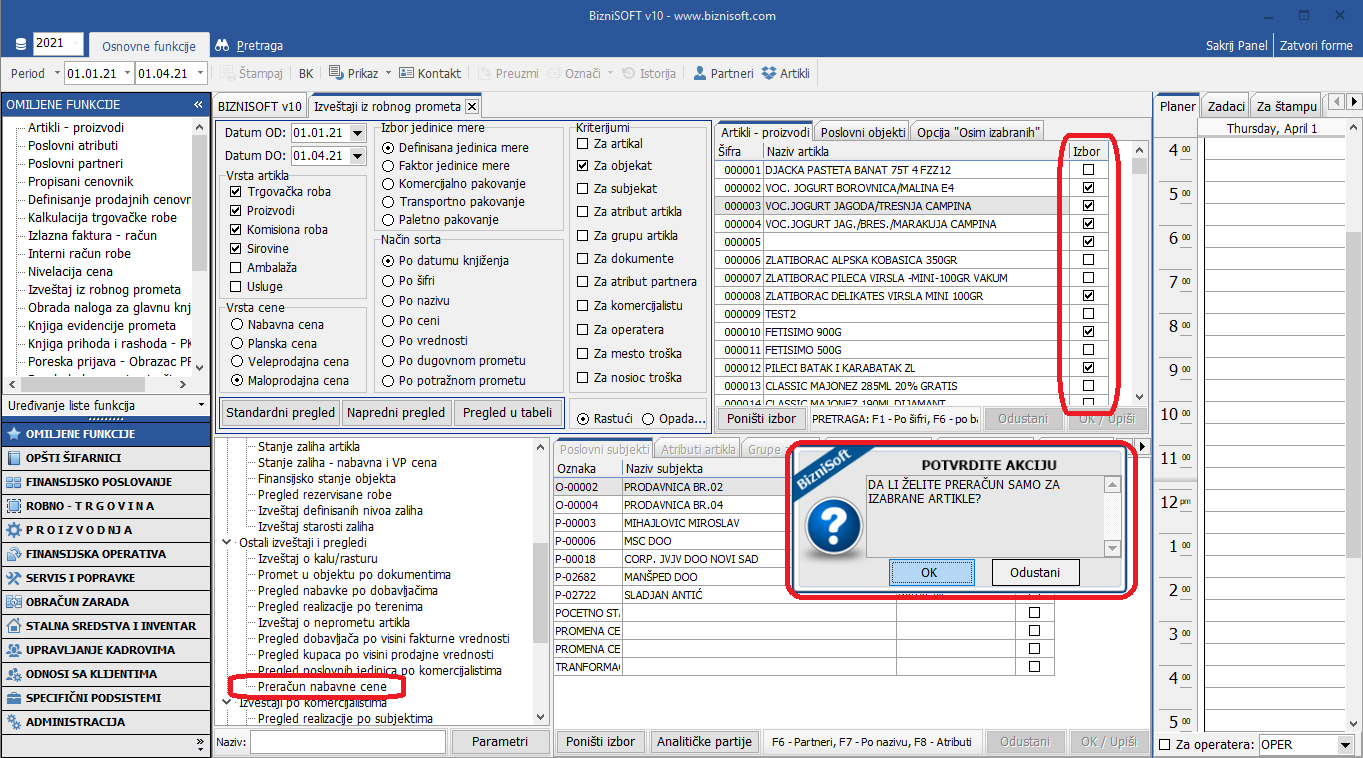Open Pretraga binoculars search icon

[222, 45]
